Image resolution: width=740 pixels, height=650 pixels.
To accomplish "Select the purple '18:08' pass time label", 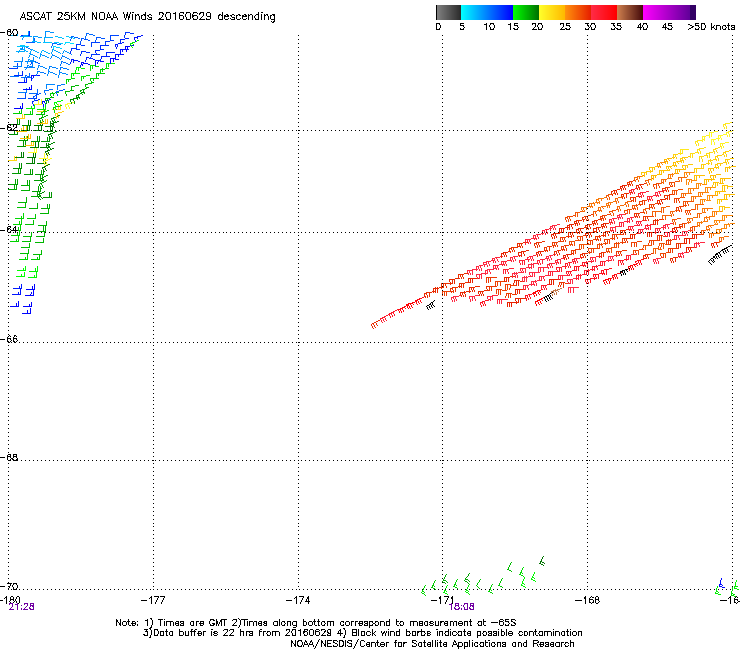I will click(x=462, y=607).
